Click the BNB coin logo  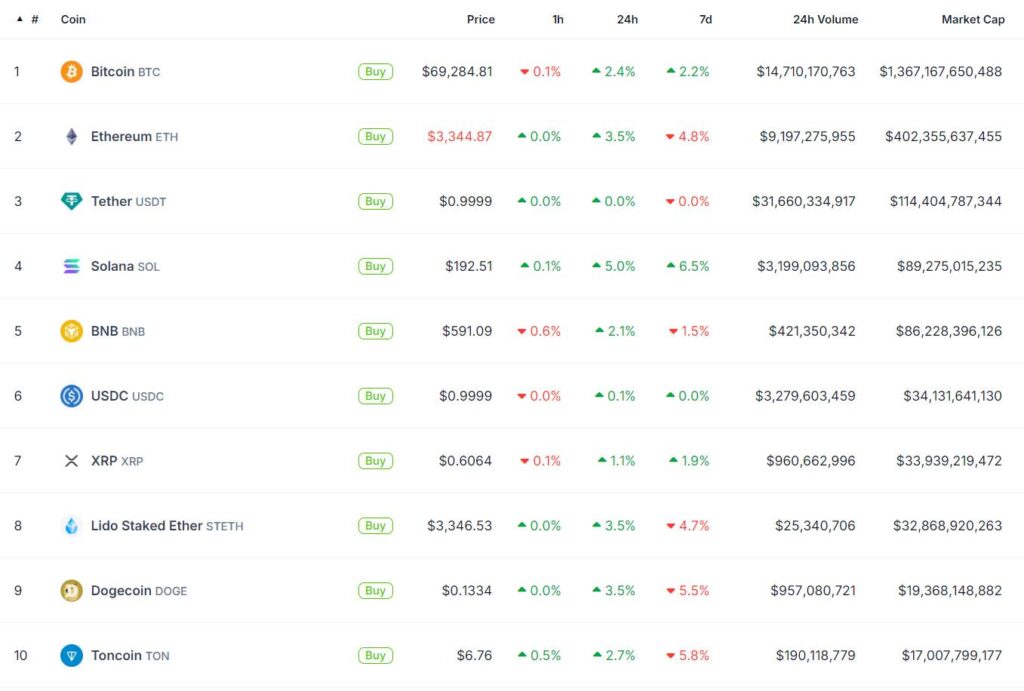[71, 331]
